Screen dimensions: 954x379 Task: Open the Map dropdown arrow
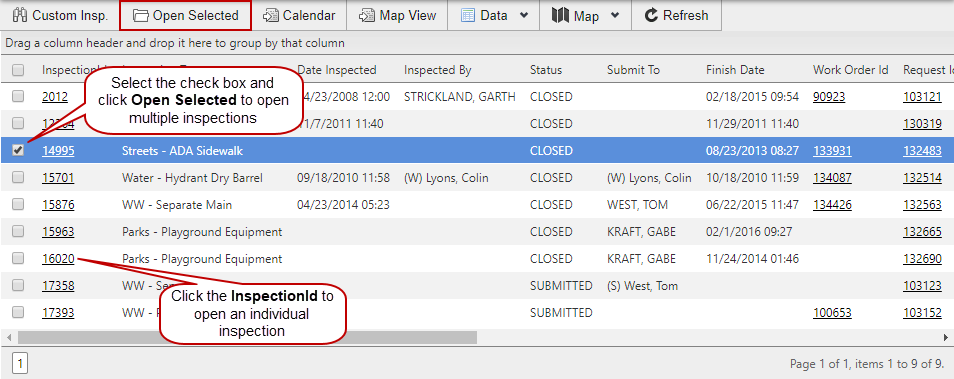615,16
